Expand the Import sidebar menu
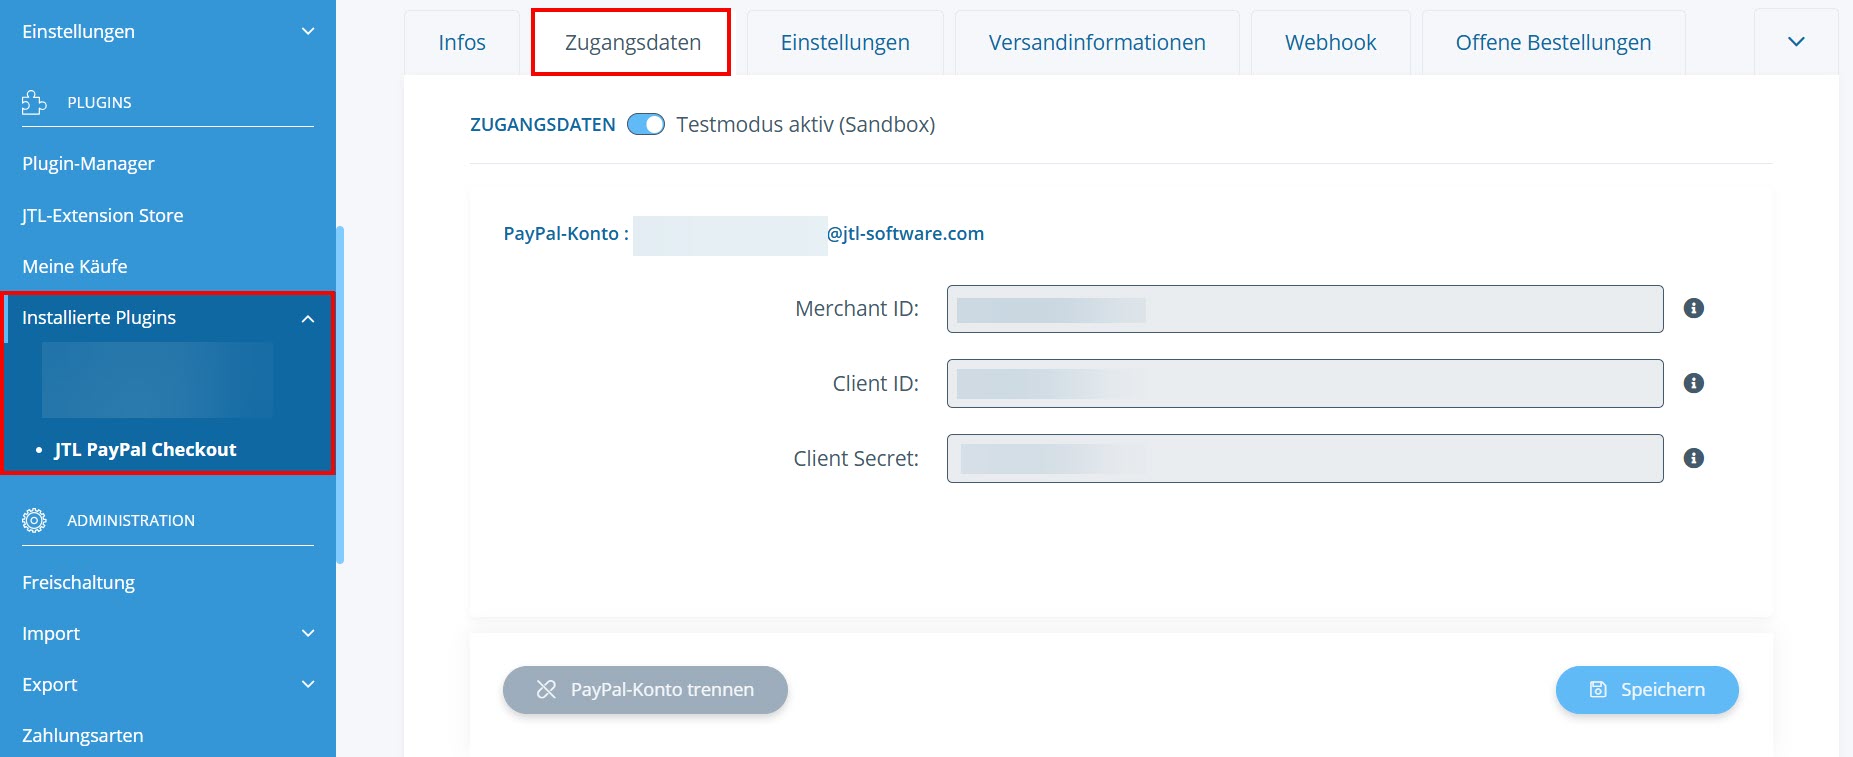This screenshot has height=757, width=1853. 308,633
